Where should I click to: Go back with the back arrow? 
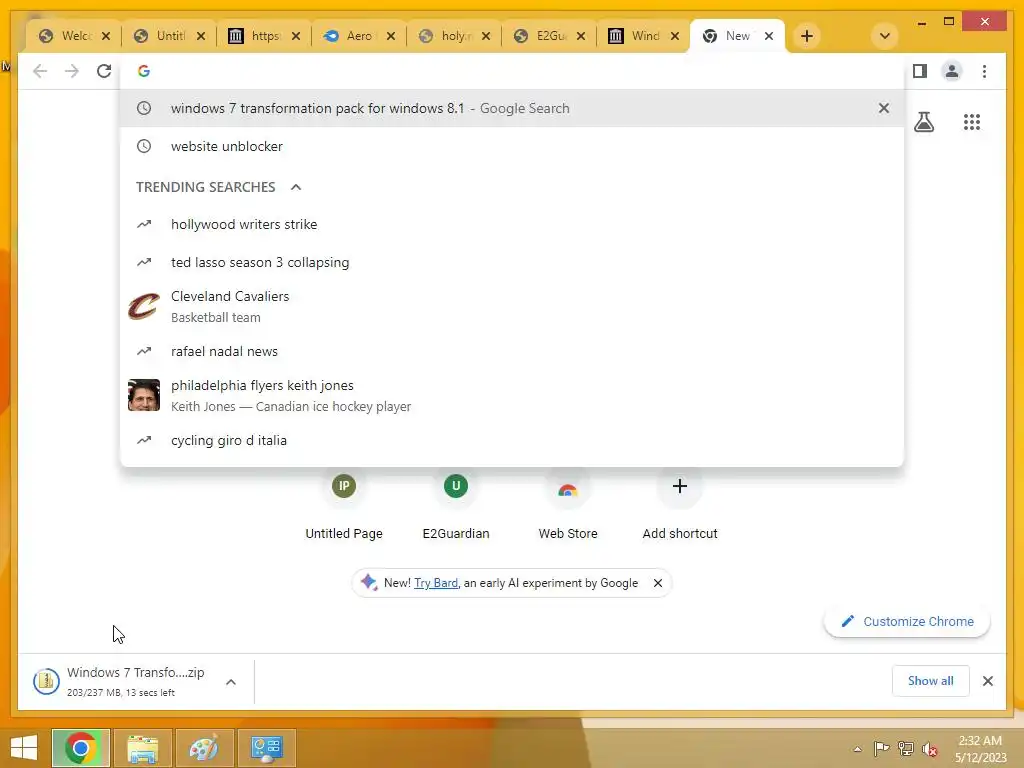(x=40, y=71)
